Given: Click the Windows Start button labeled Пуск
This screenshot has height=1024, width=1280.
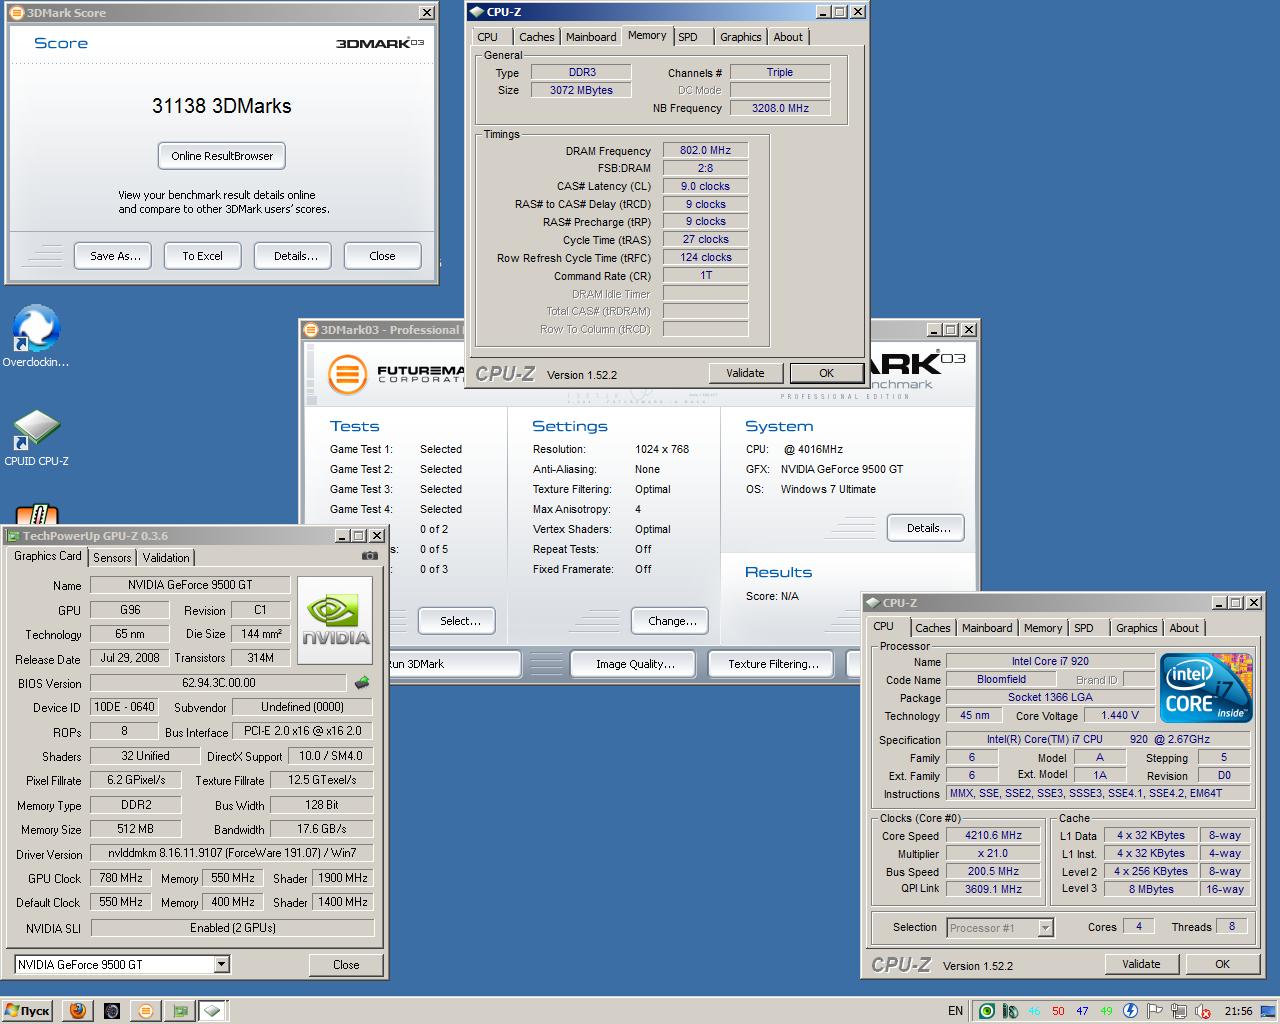Looking at the screenshot, I should [28, 1011].
